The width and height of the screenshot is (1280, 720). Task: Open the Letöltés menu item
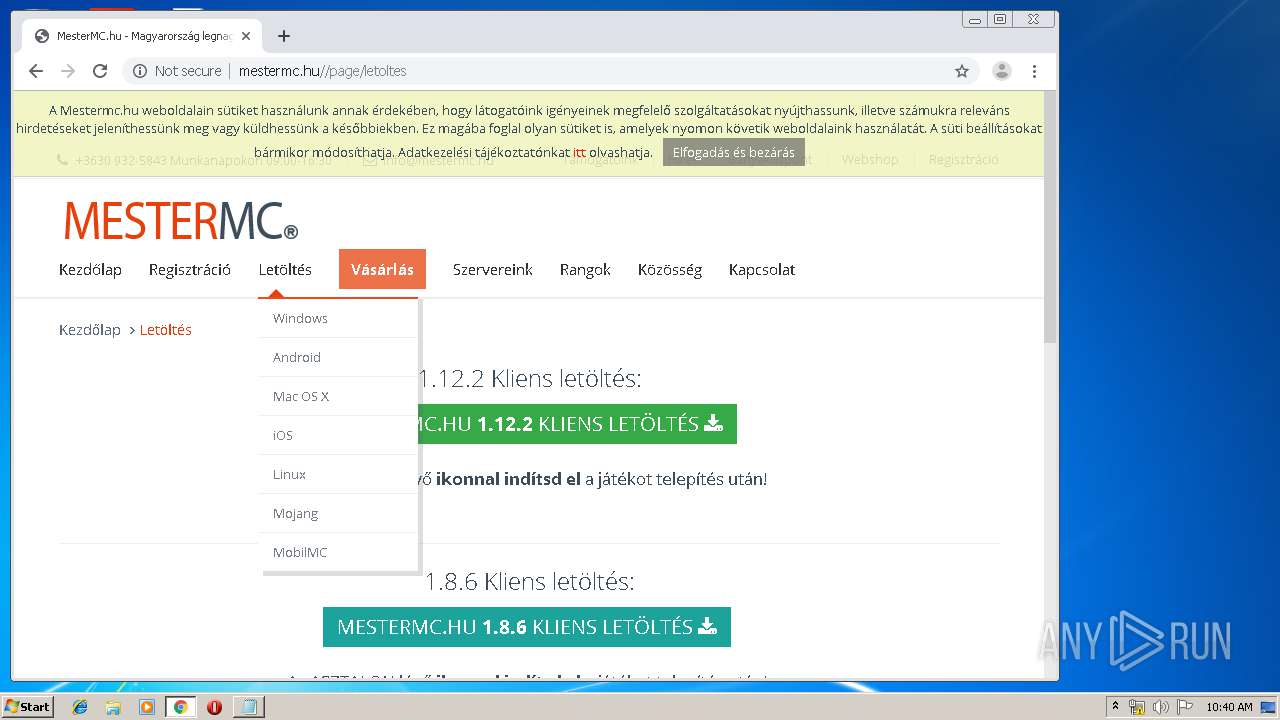pos(285,270)
